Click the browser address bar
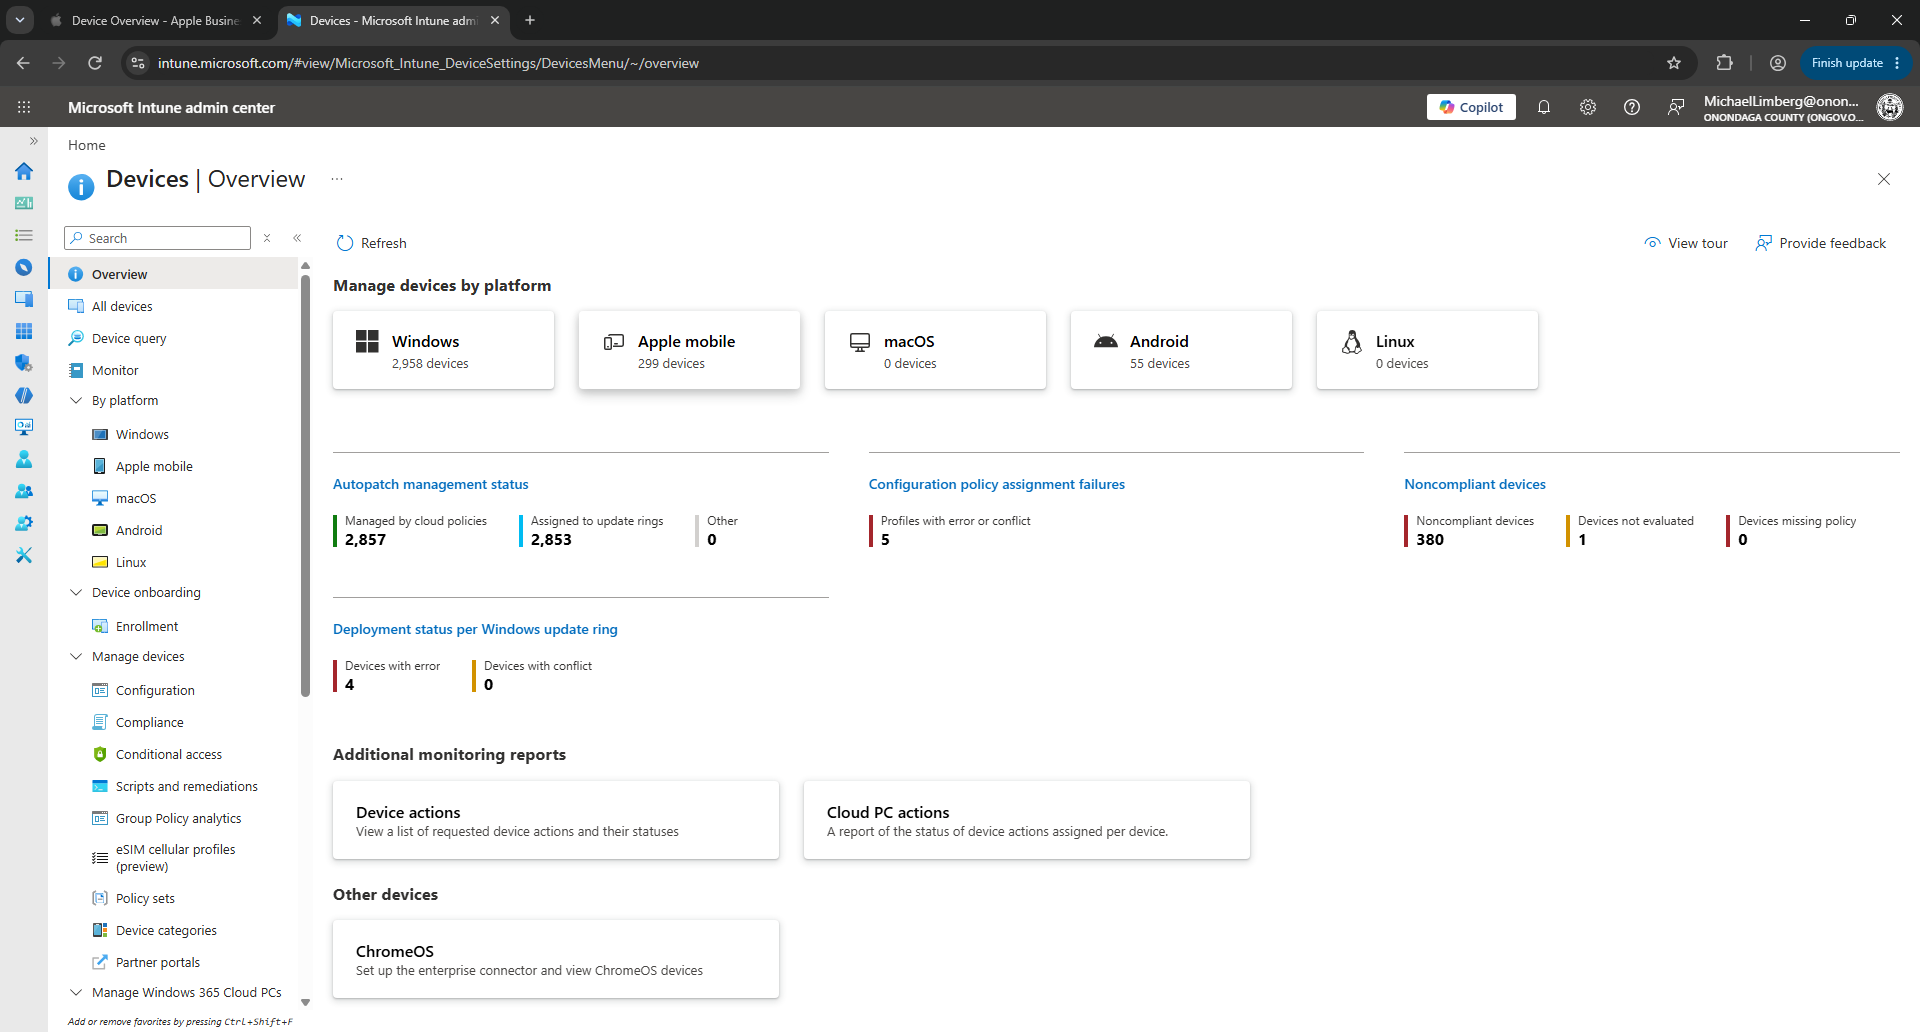This screenshot has height=1032, width=1920. [x=900, y=63]
